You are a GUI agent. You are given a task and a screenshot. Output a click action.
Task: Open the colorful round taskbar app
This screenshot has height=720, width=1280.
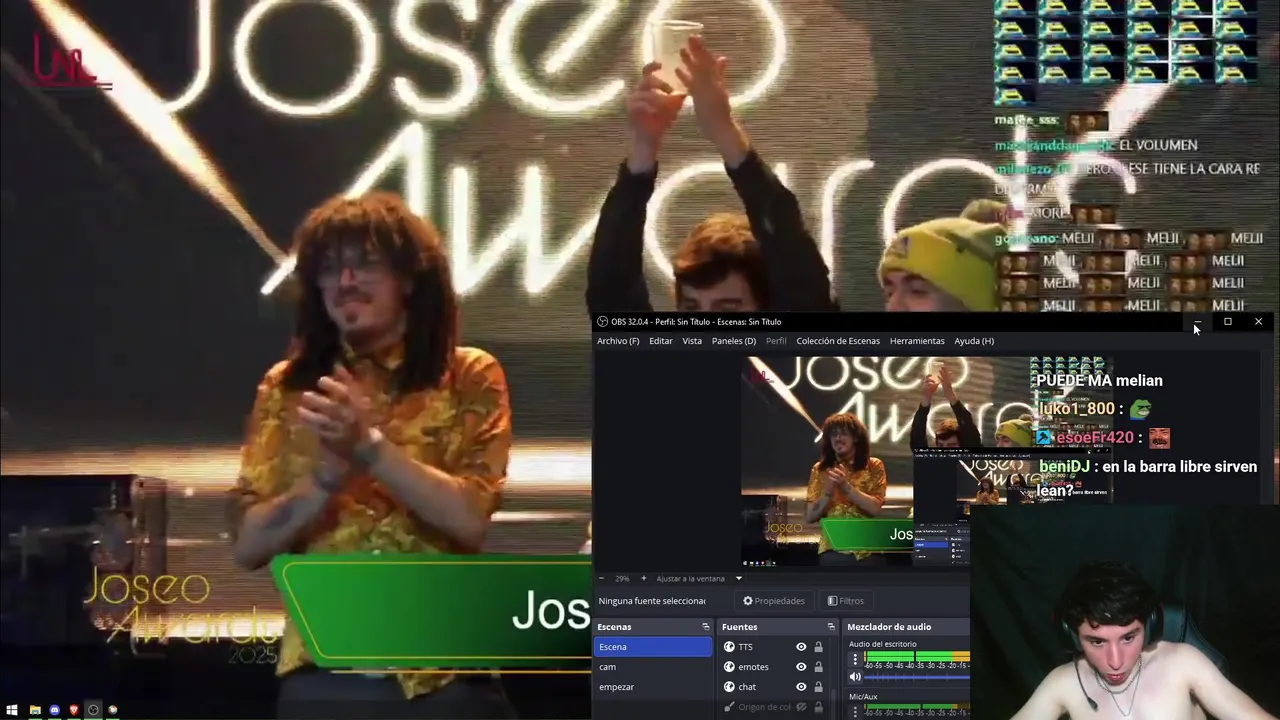tap(113, 710)
